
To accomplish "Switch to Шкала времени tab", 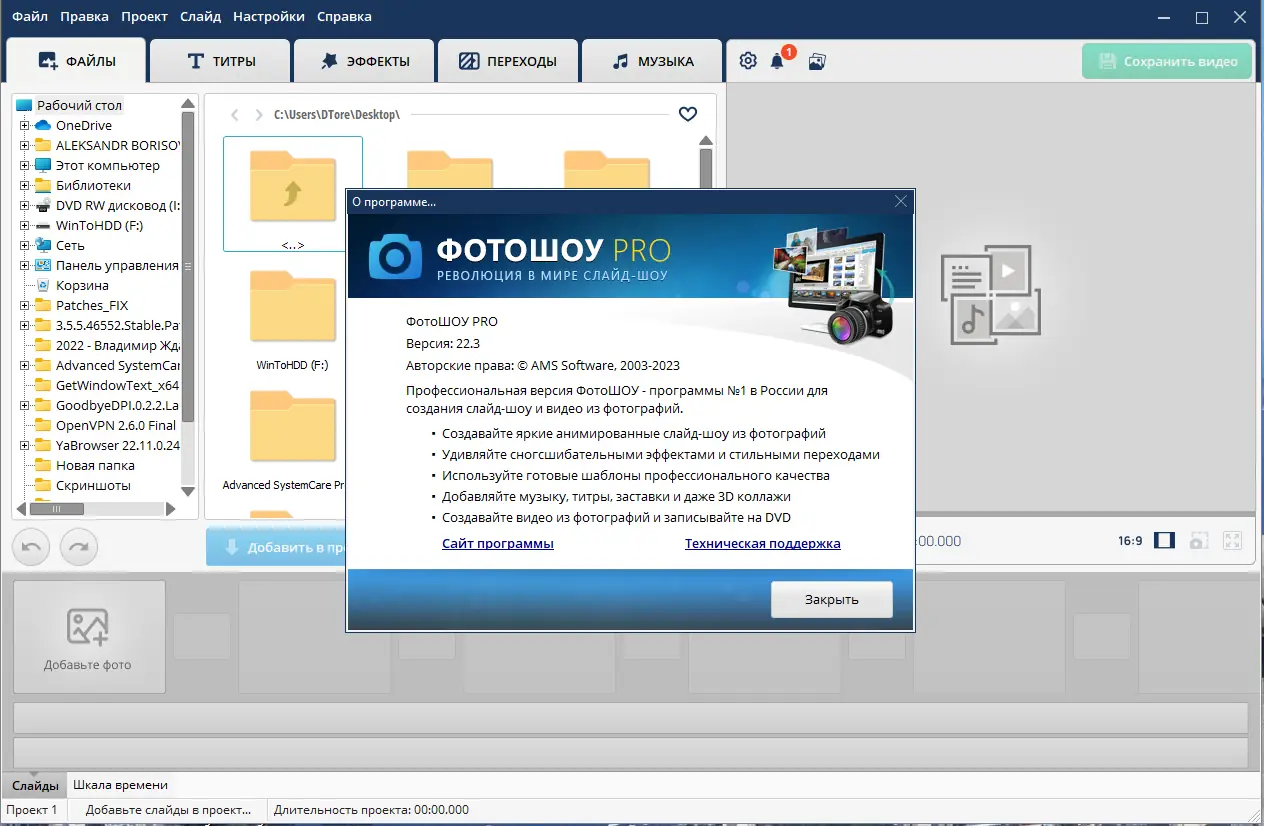I will (x=121, y=785).
